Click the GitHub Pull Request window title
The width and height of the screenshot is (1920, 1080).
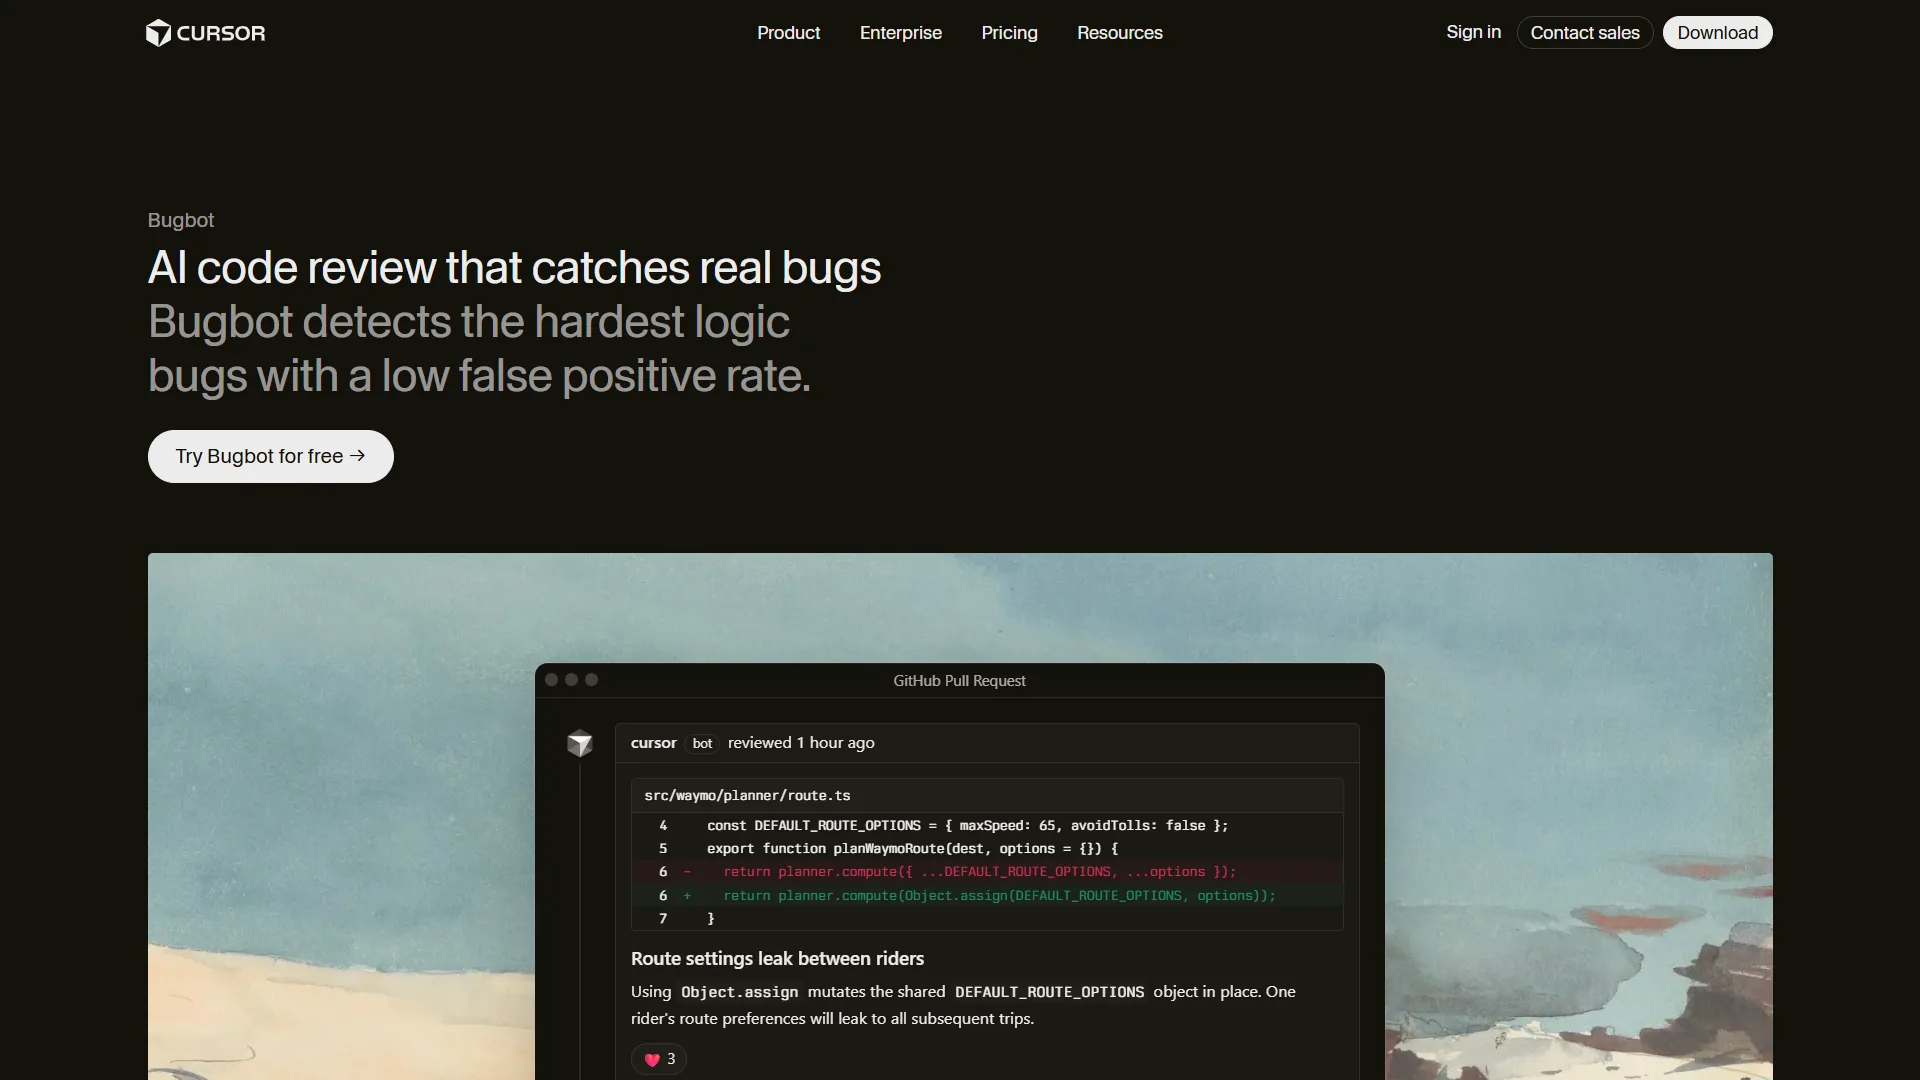coord(959,681)
